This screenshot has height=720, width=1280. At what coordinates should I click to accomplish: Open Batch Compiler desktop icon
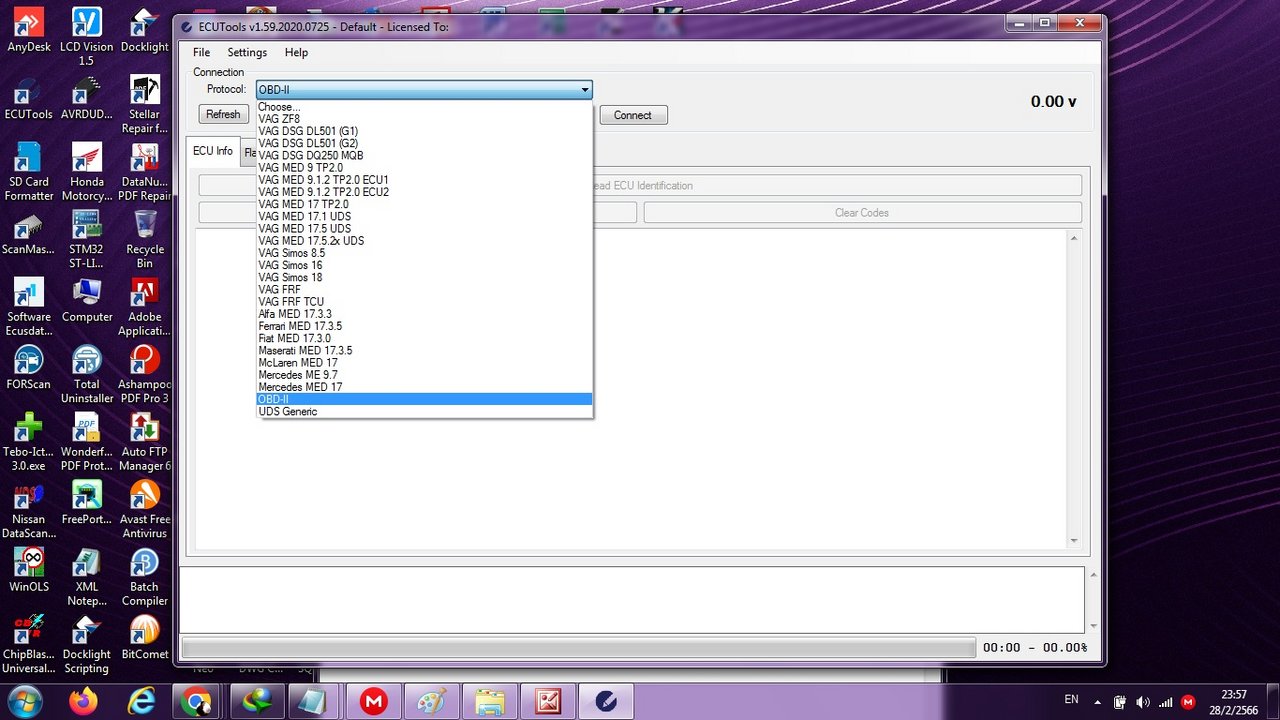[x=144, y=578]
